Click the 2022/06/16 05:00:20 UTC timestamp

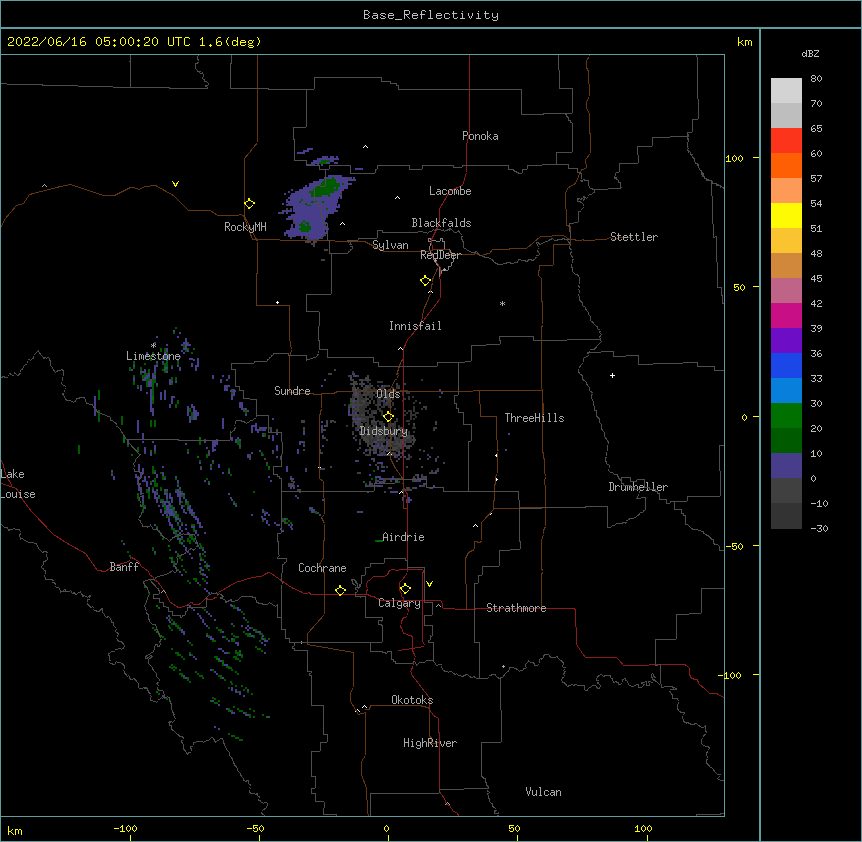134,42
